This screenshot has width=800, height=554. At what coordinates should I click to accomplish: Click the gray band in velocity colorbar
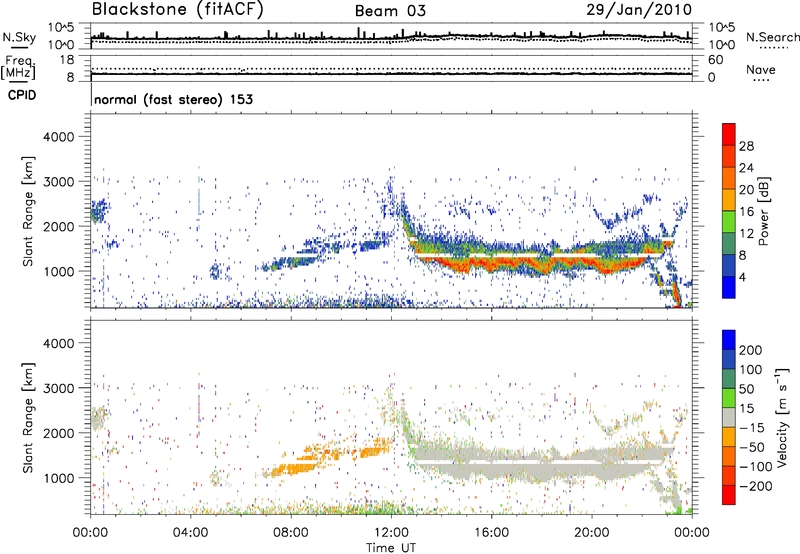[729, 417]
